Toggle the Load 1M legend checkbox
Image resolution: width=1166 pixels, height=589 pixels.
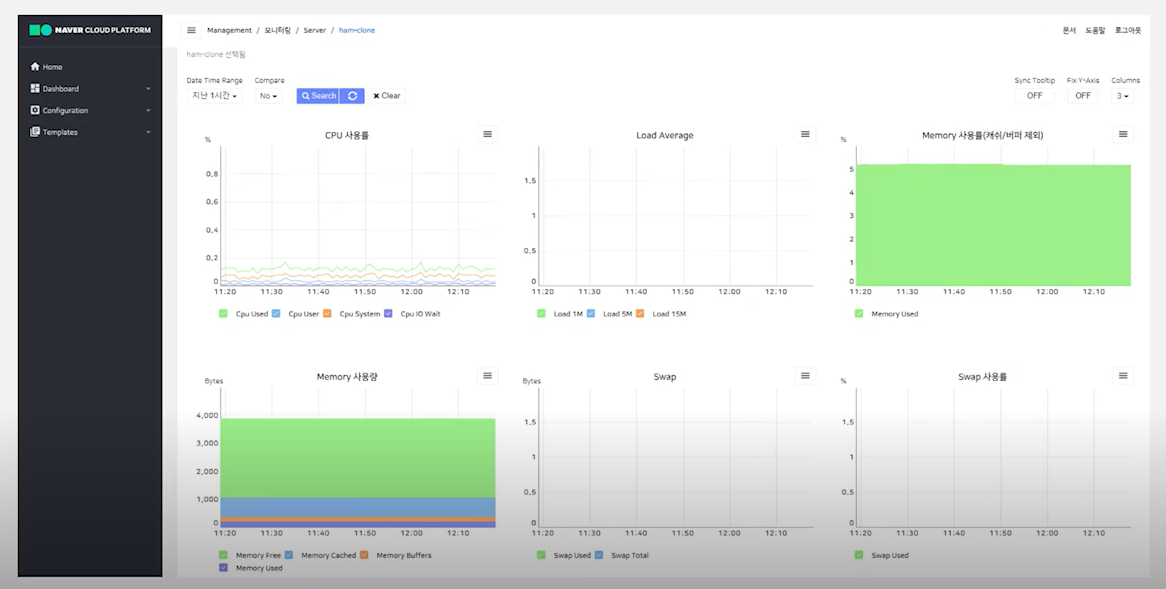pyautogui.click(x=541, y=314)
